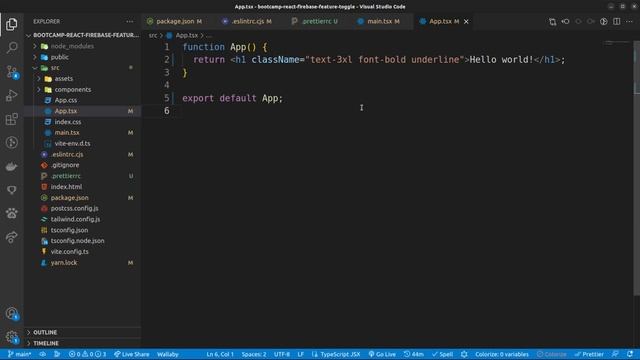
Task: Open the Extensions view
Action: (11, 119)
